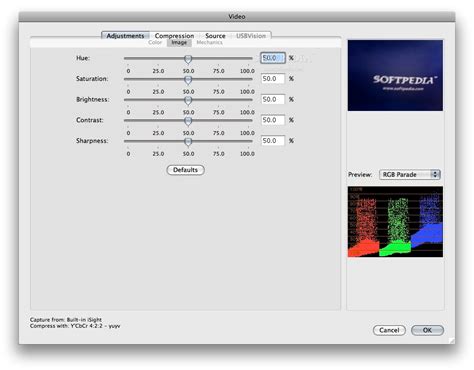Click the Contrast slider knob
Viewport: 474px width, 370px height.
click(x=188, y=121)
